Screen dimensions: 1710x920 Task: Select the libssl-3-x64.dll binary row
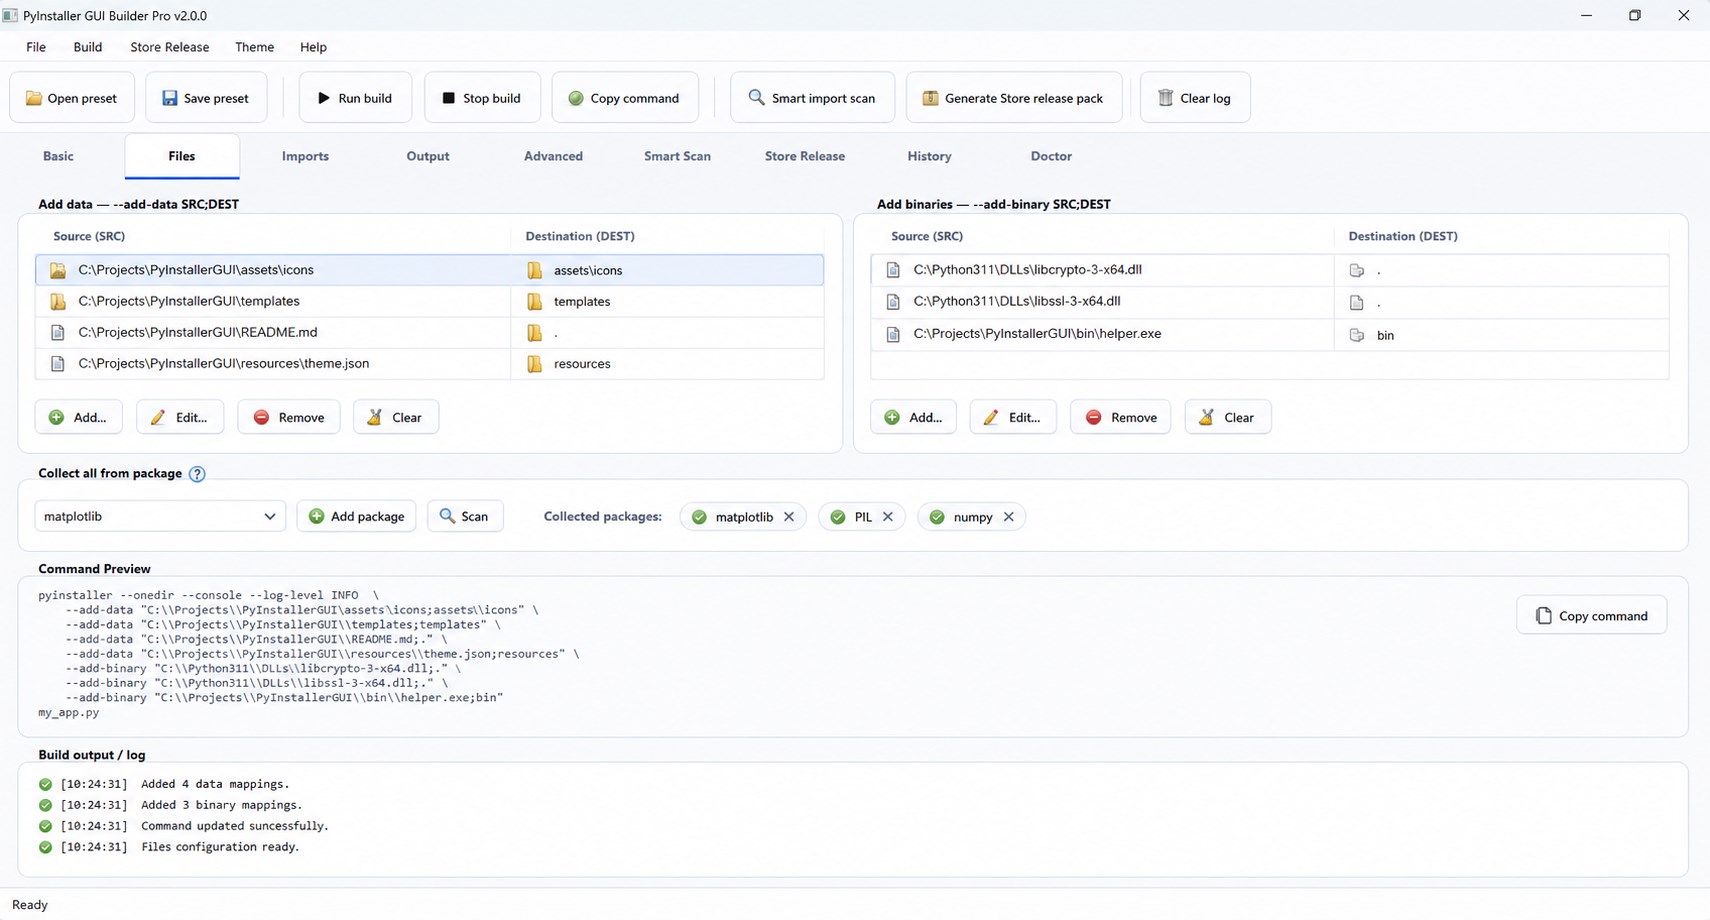(x=1270, y=302)
